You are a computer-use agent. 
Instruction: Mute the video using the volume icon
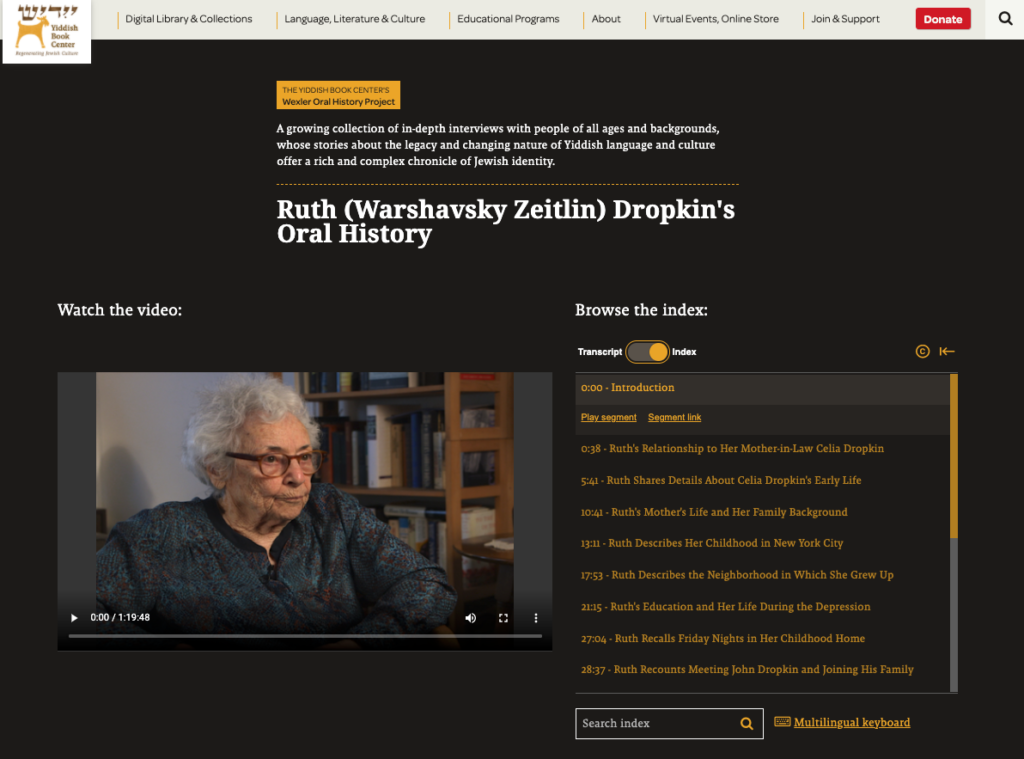click(x=470, y=617)
